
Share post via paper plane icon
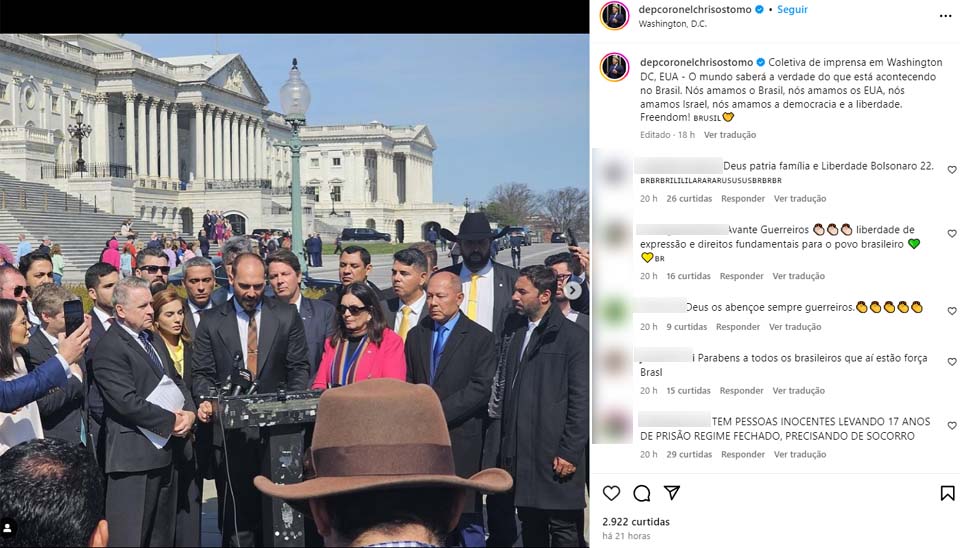pyautogui.click(x=672, y=493)
